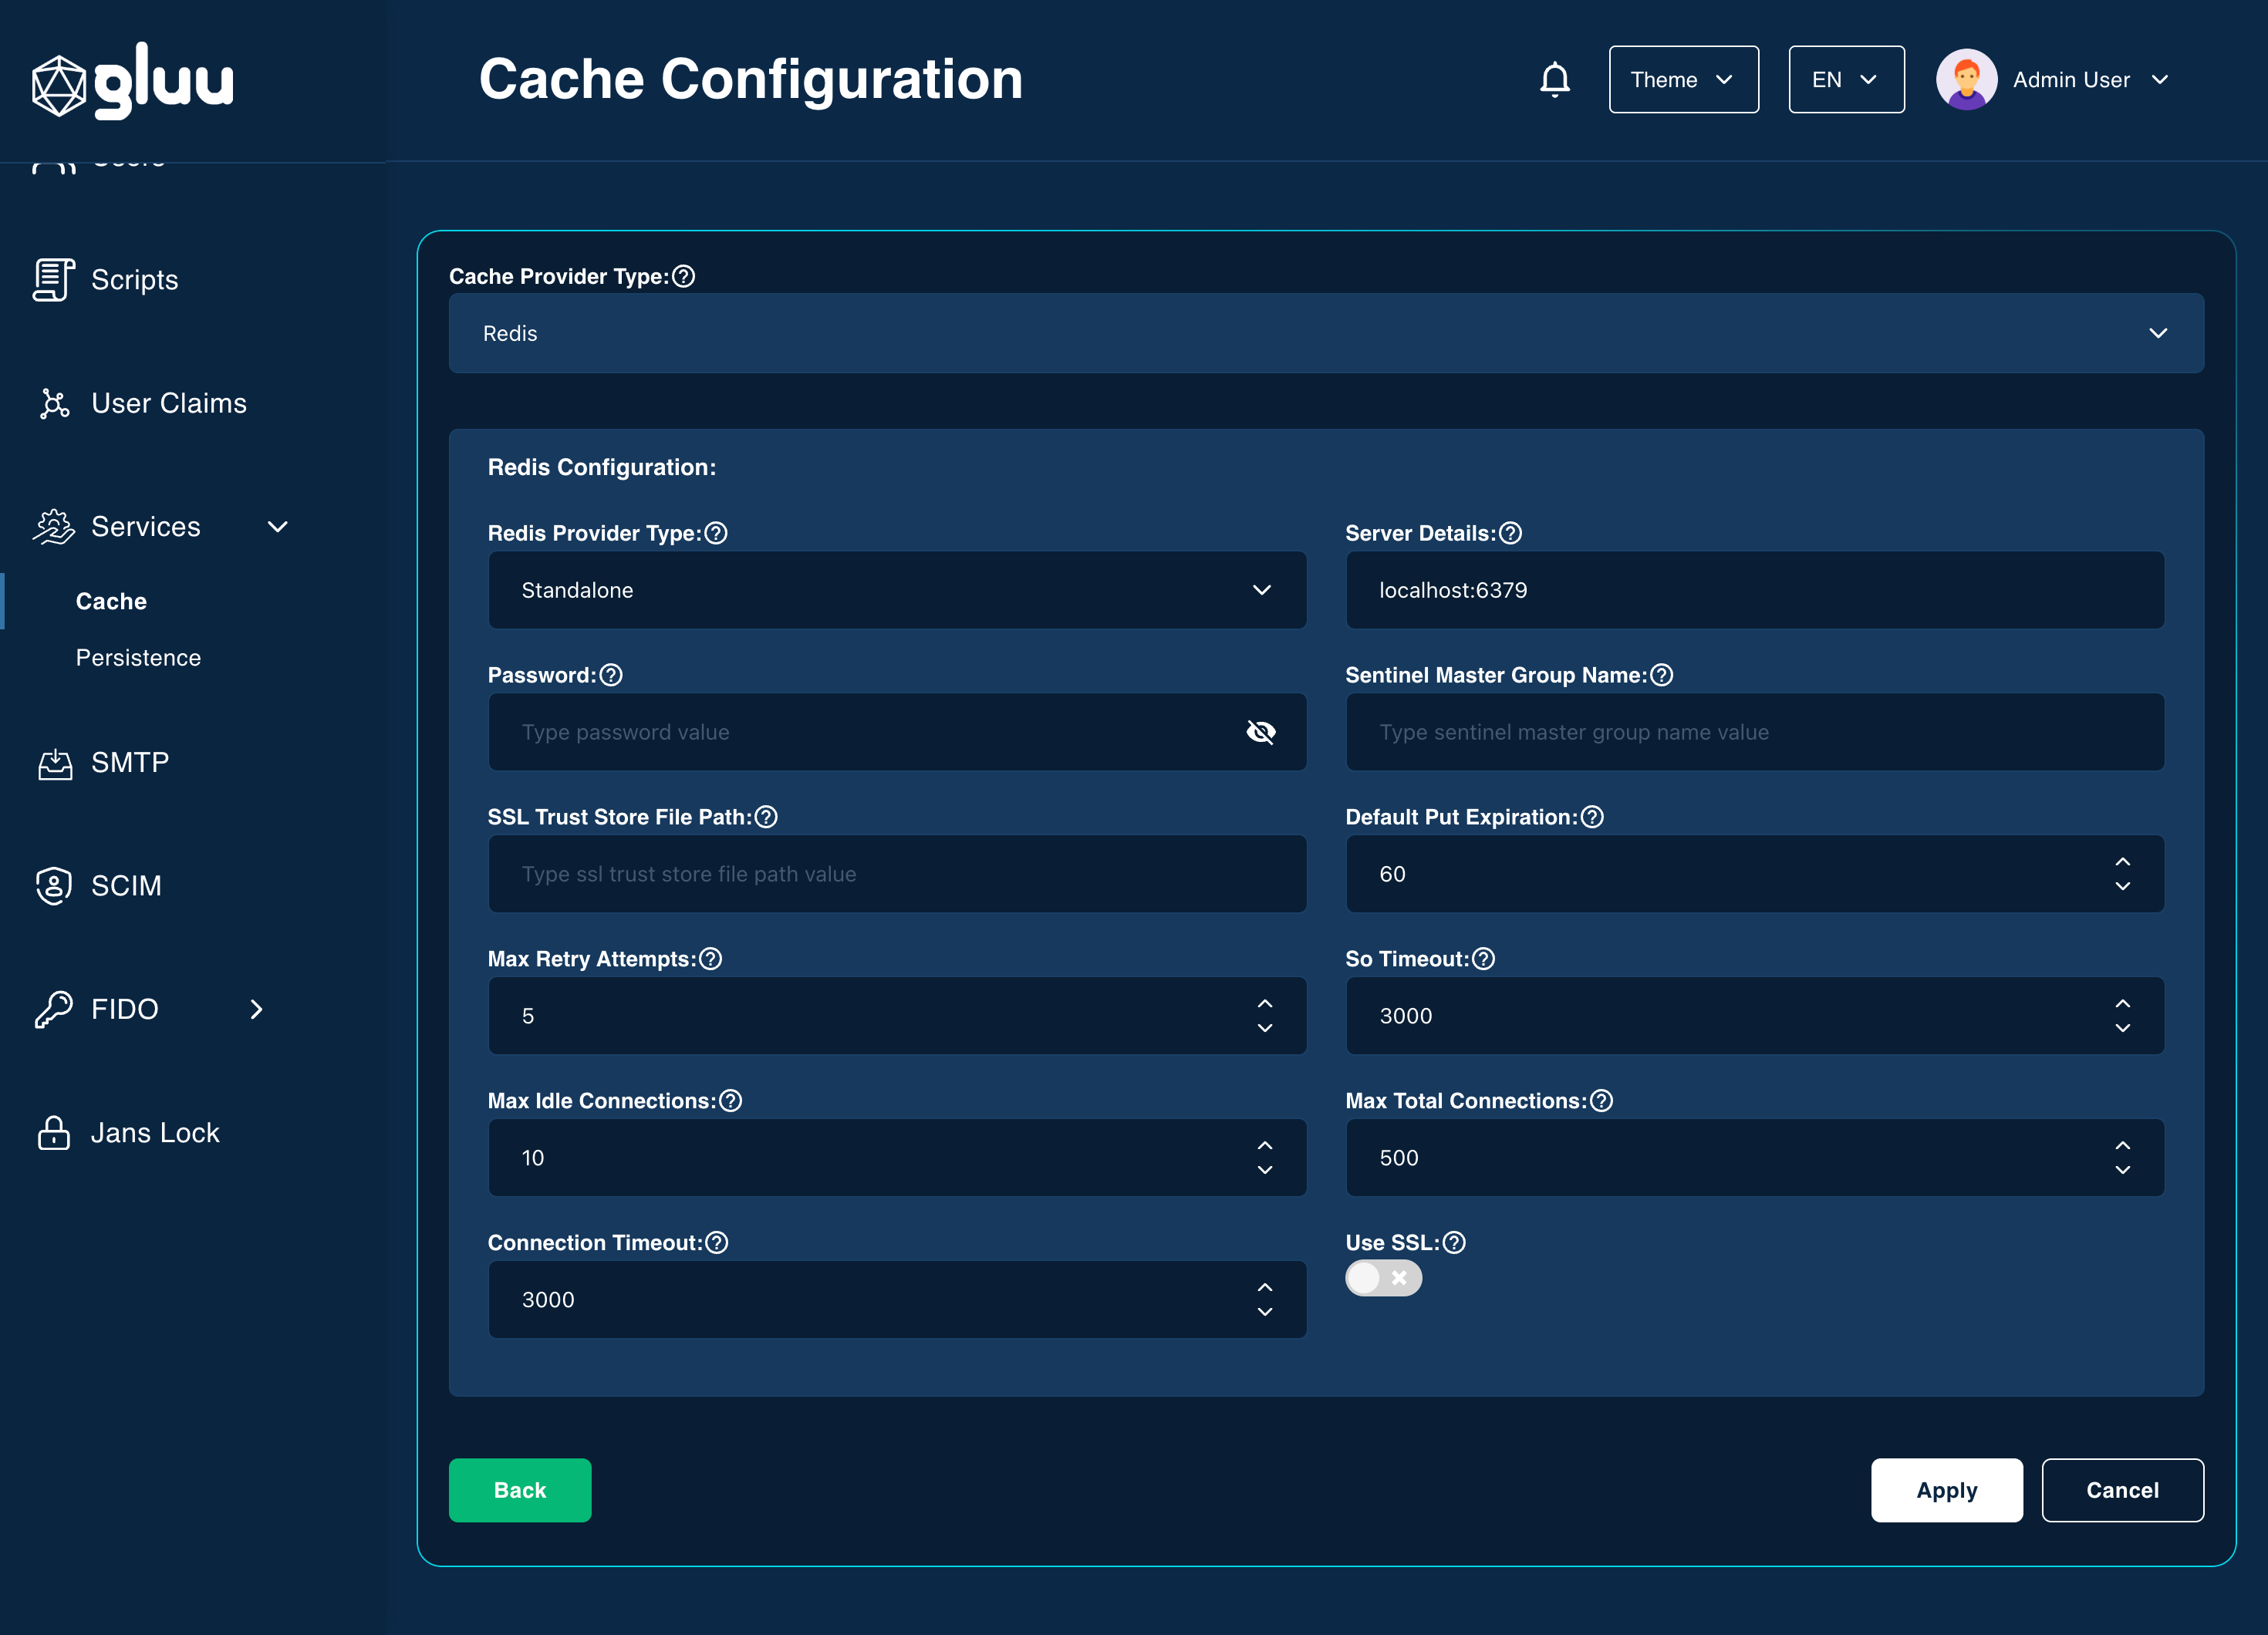Click the Services sidebar icon
Viewport: 2268px width, 1635px height.
[x=54, y=527]
